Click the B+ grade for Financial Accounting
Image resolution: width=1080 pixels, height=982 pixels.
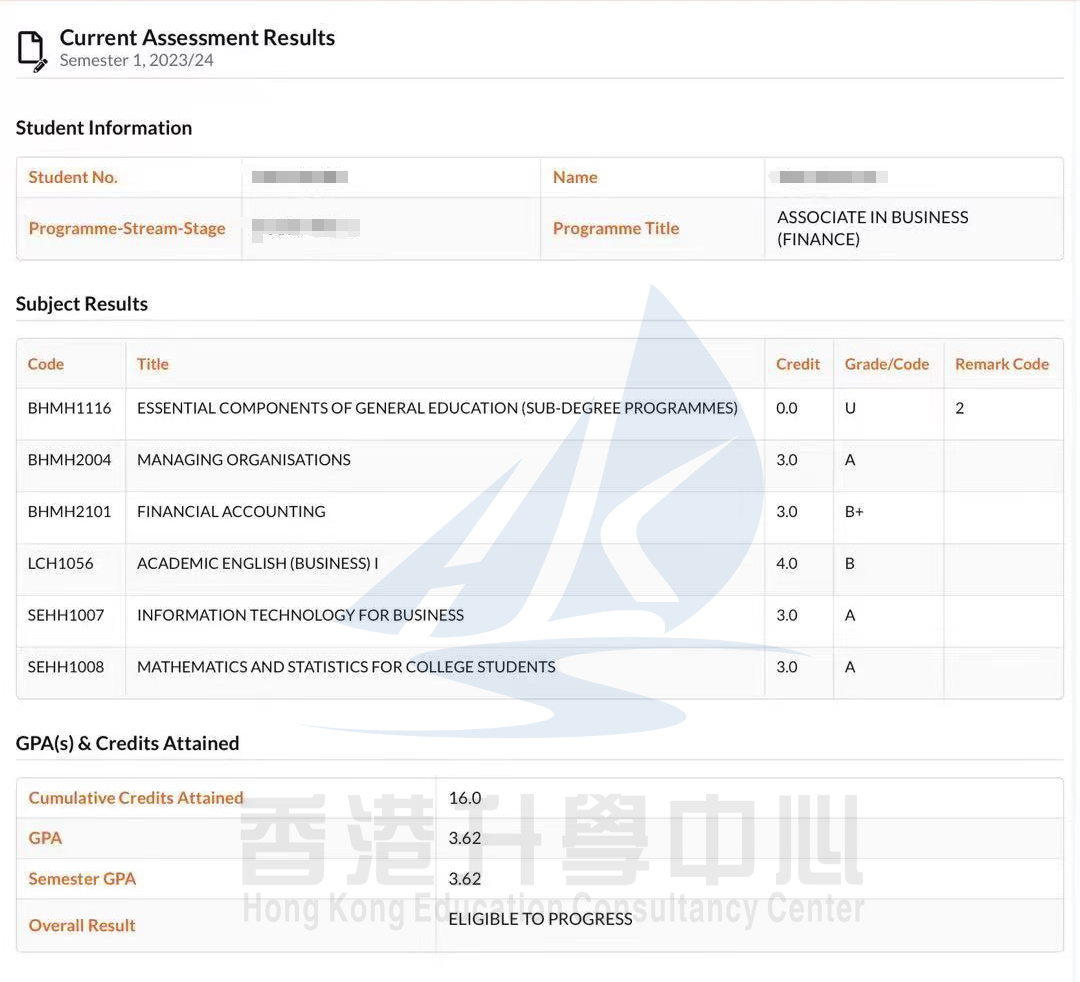[x=854, y=512]
